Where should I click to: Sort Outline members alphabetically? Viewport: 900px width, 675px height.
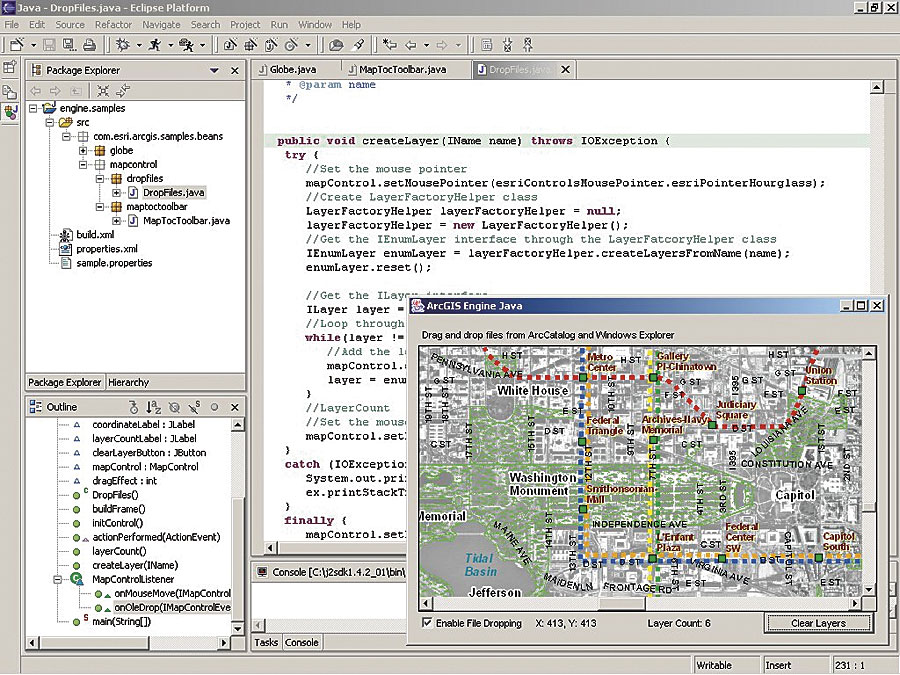click(154, 407)
